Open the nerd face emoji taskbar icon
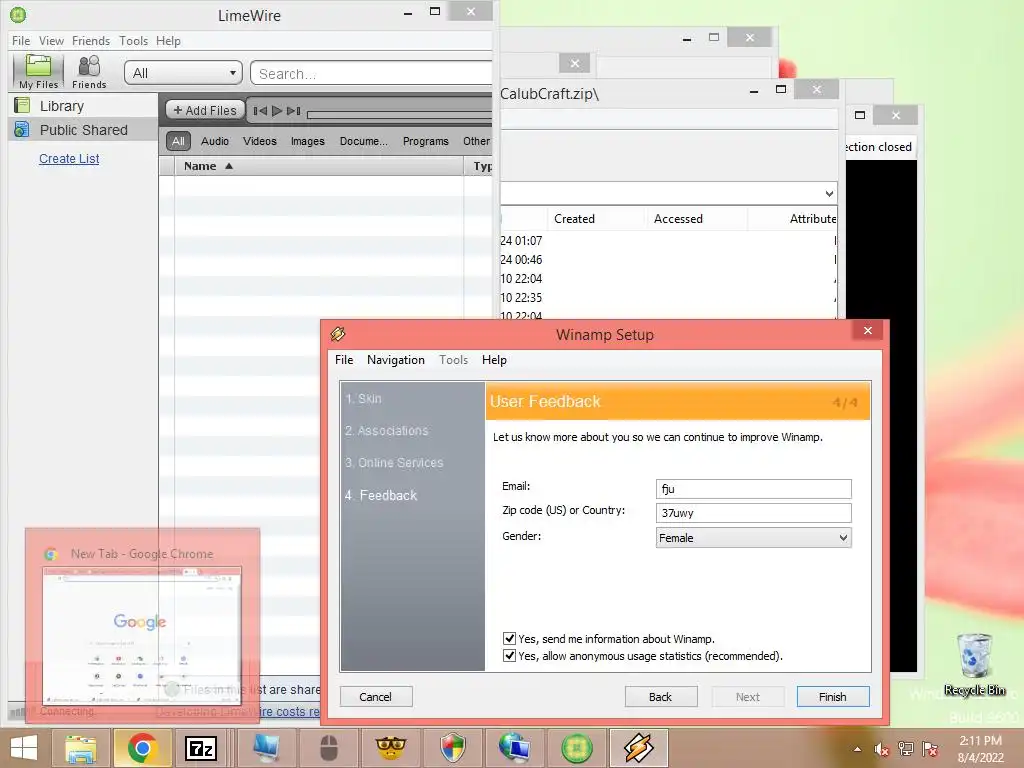 [391, 748]
